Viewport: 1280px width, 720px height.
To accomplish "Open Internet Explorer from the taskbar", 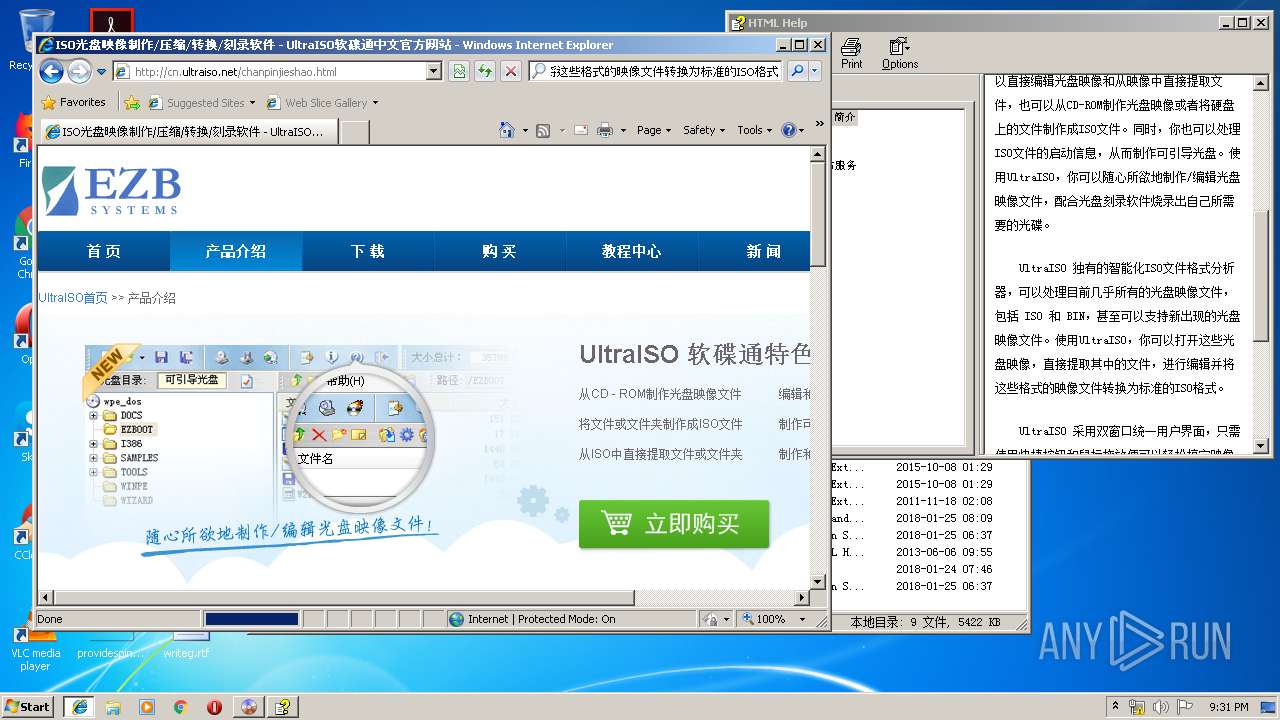I will 79,706.
